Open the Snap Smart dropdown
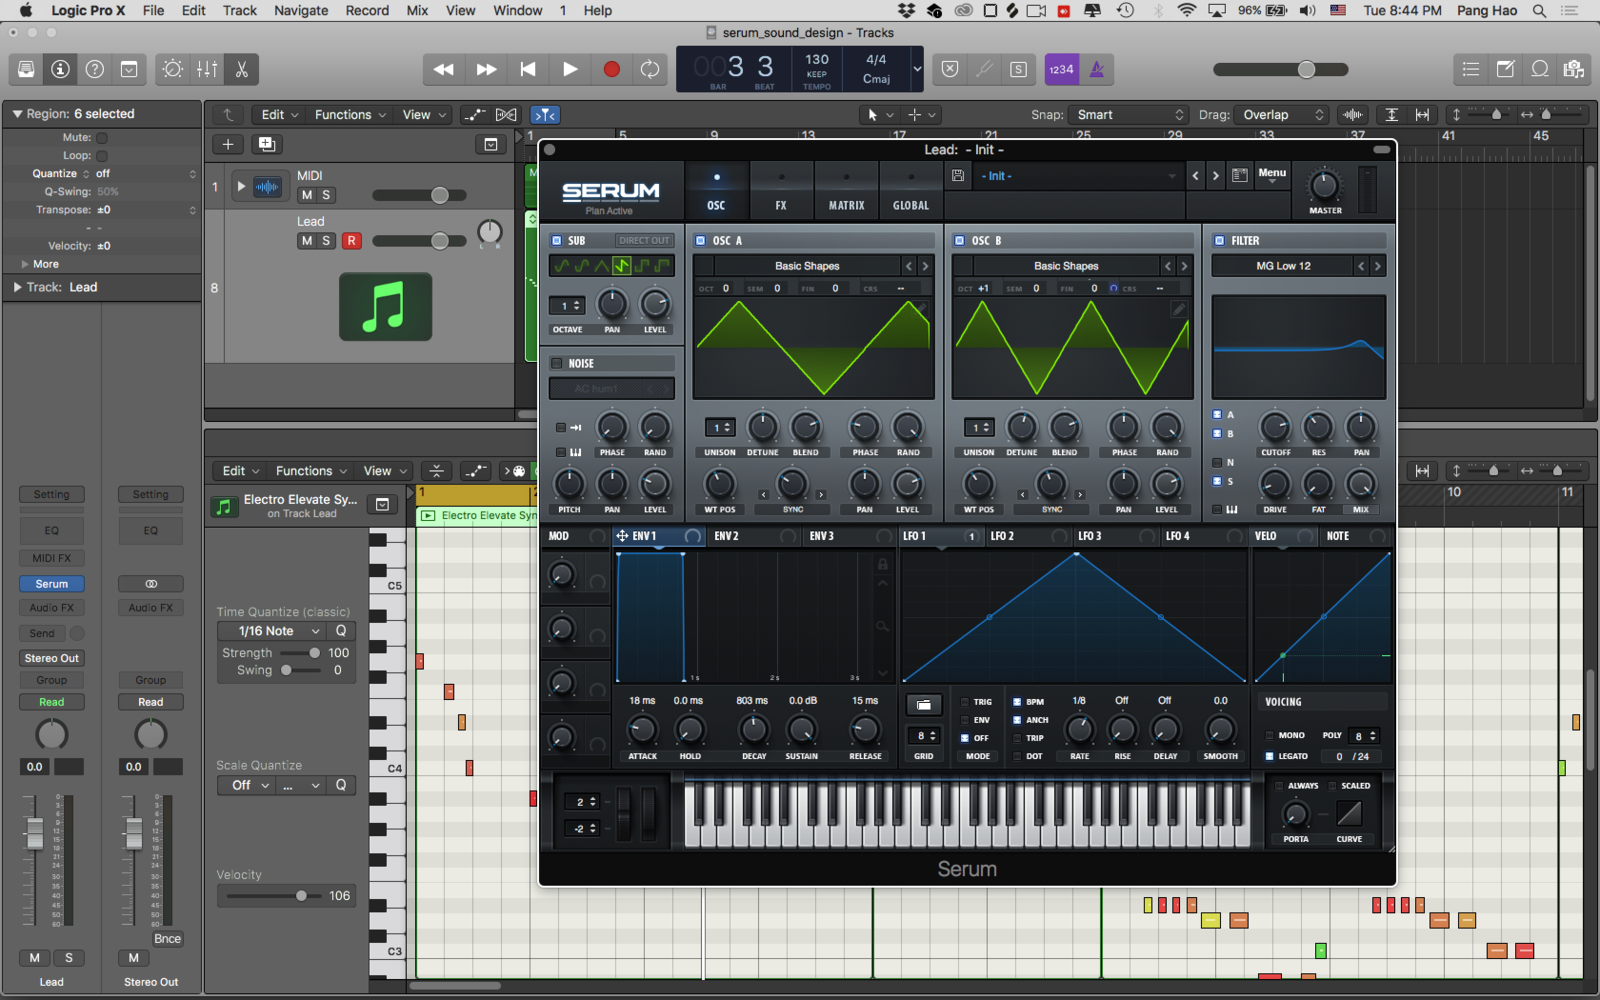The height and width of the screenshot is (1000, 1600). [1127, 115]
